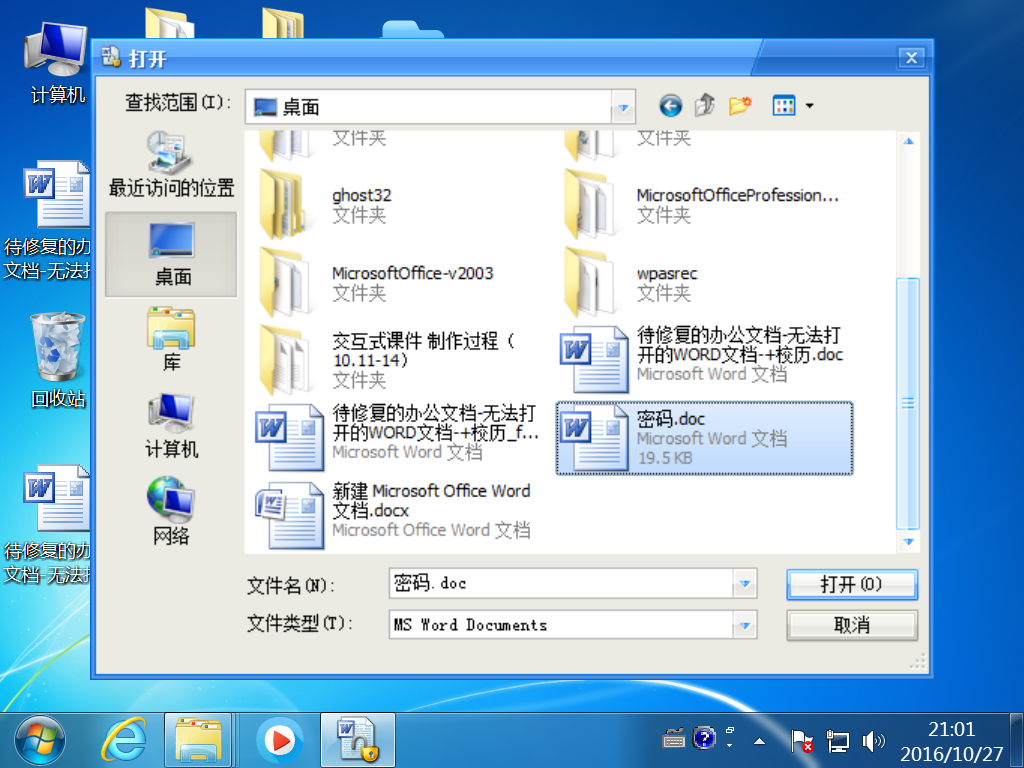Click the volume tray icon
The image size is (1024, 768).
(x=872, y=741)
